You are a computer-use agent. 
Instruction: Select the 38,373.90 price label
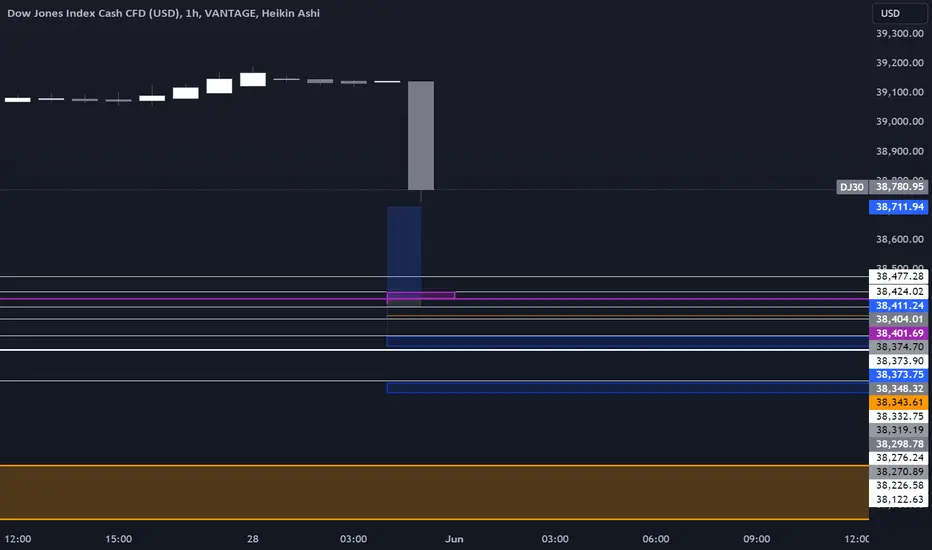click(x=899, y=361)
